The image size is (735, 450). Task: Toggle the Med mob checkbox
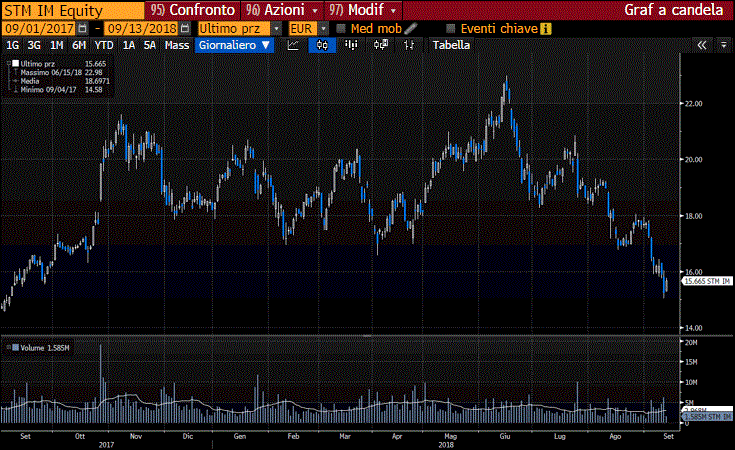pyautogui.click(x=341, y=29)
